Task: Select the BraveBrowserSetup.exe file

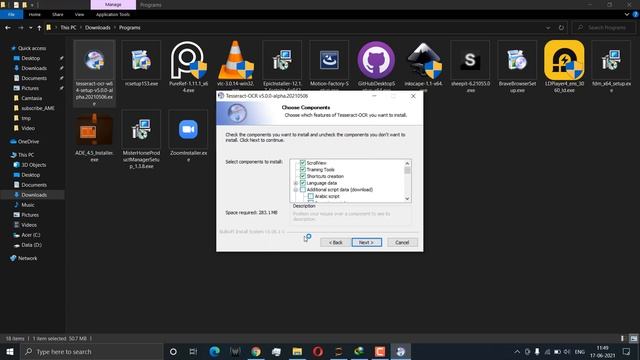Action: coord(517,66)
